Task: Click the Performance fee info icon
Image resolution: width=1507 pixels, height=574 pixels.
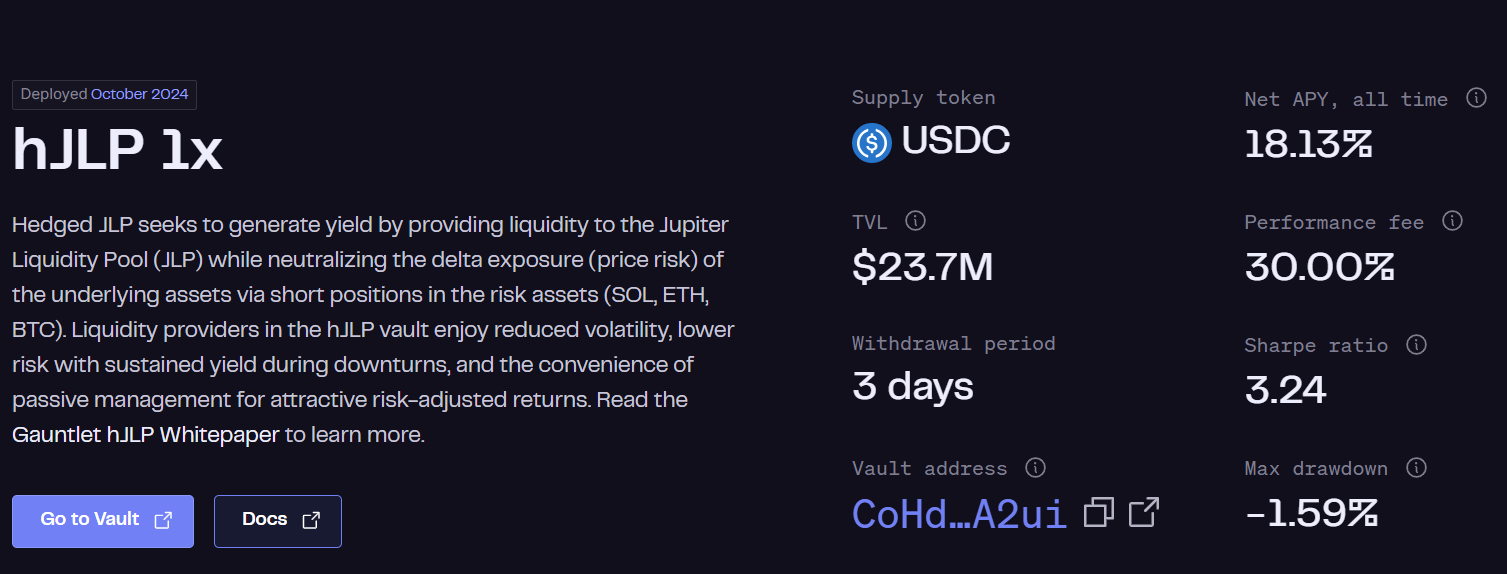Action: click(1452, 221)
